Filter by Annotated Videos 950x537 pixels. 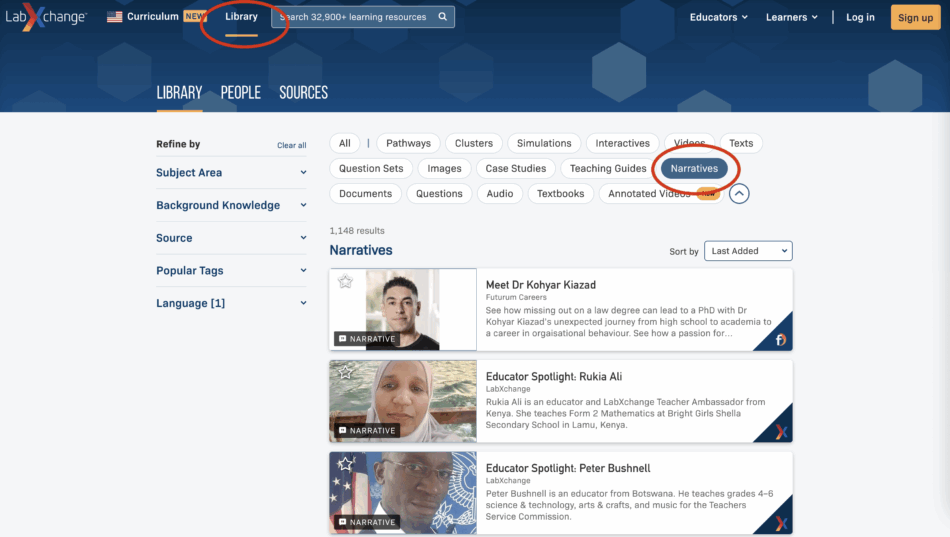pyautogui.click(x=662, y=194)
